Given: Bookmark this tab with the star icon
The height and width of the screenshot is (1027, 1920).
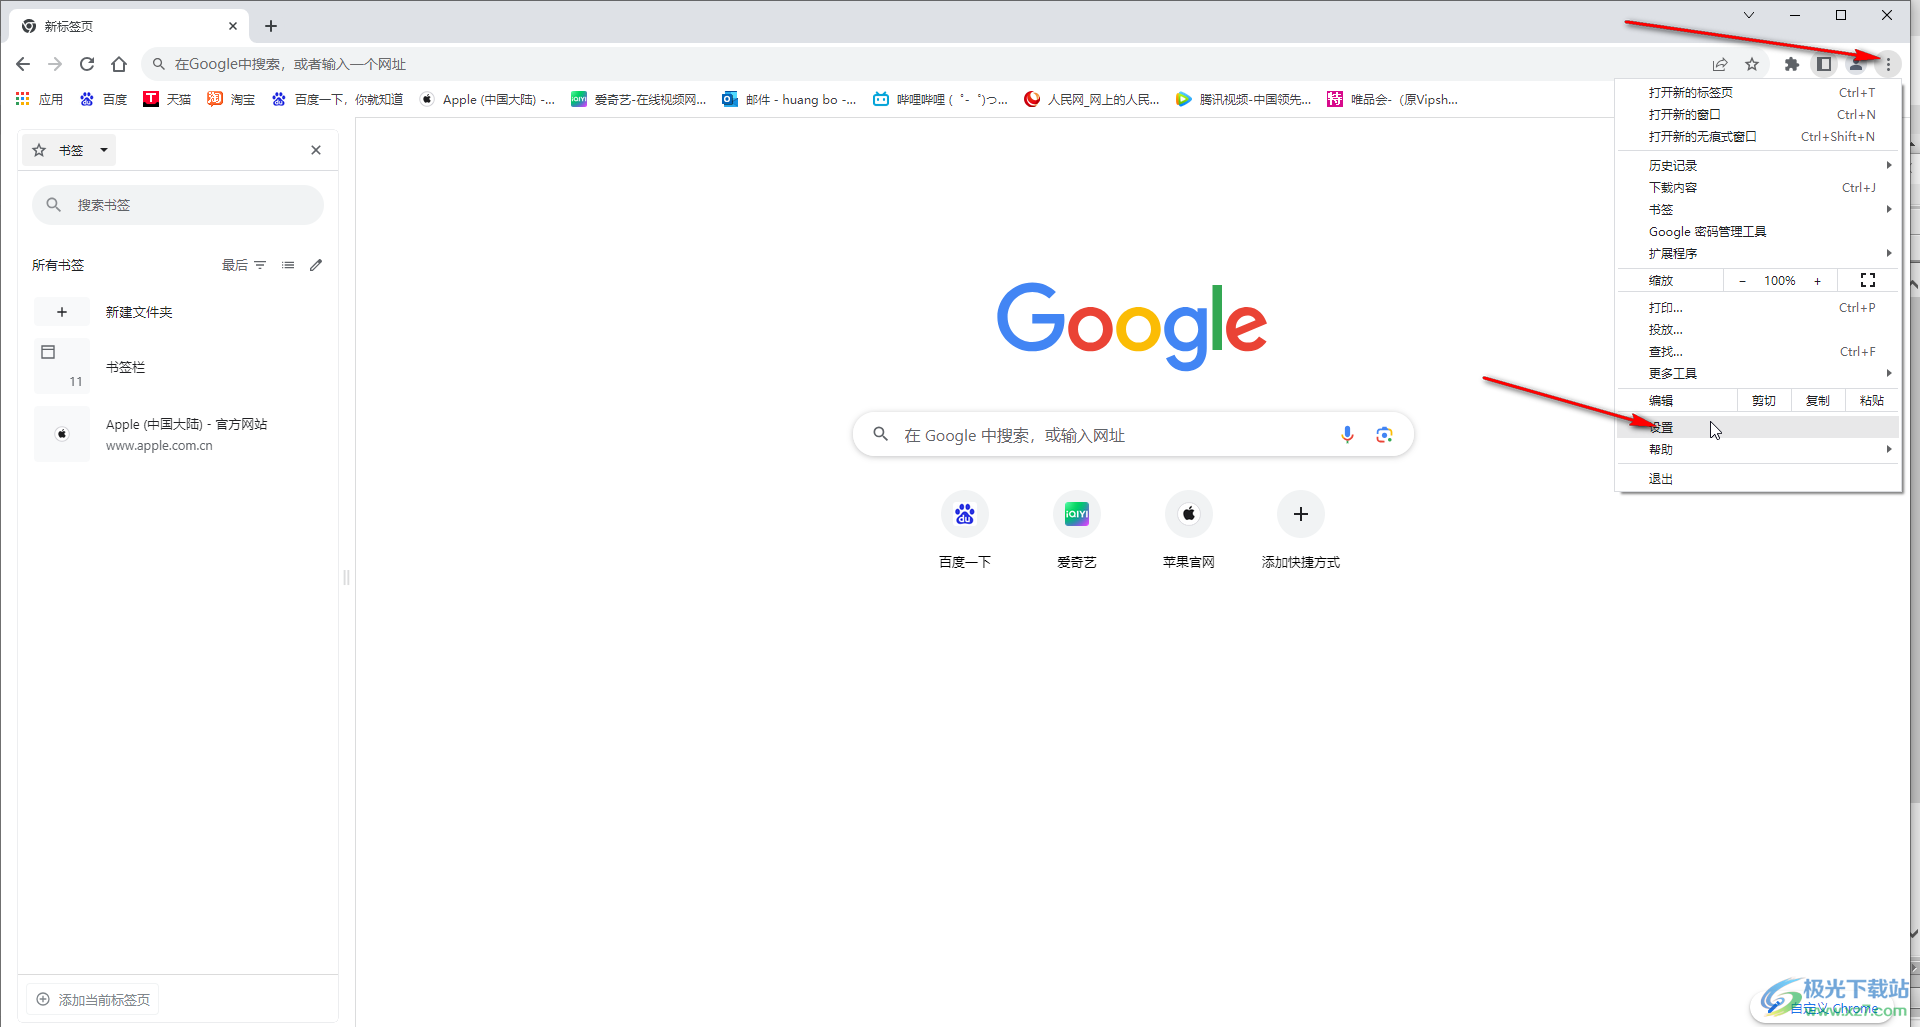Looking at the screenshot, I should tap(1752, 64).
